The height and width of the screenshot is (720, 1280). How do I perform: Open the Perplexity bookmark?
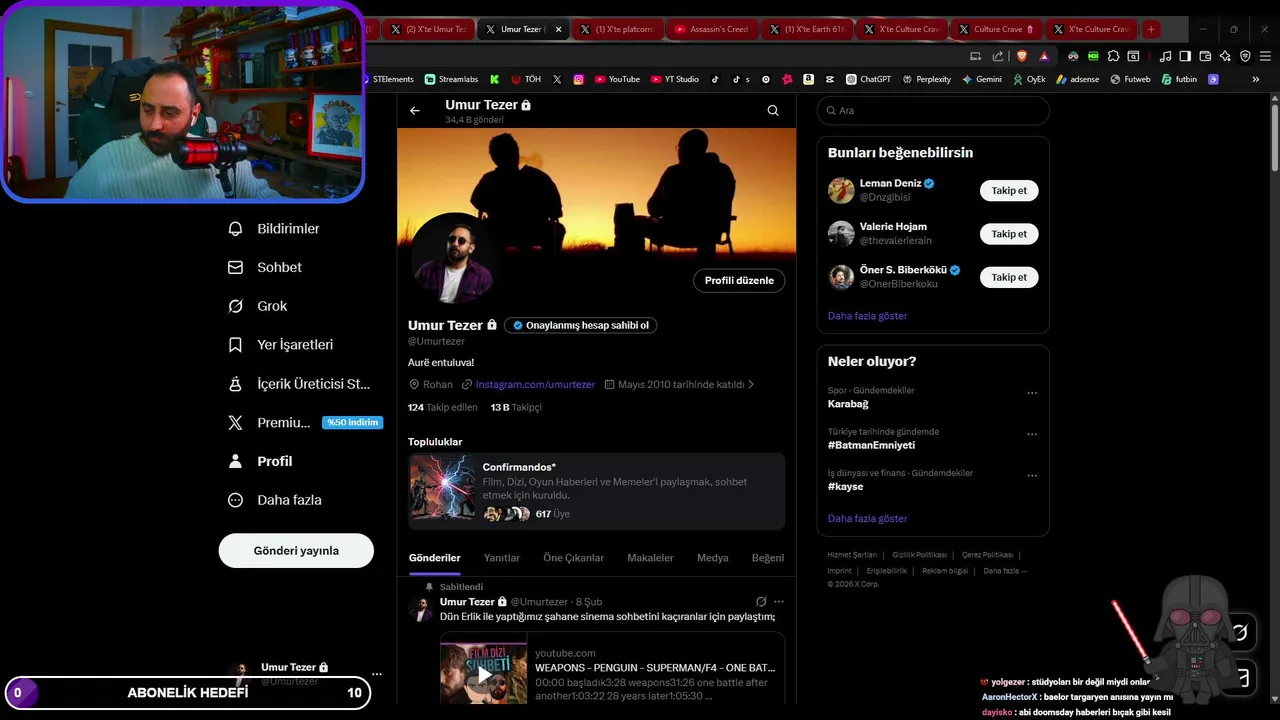coord(926,79)
